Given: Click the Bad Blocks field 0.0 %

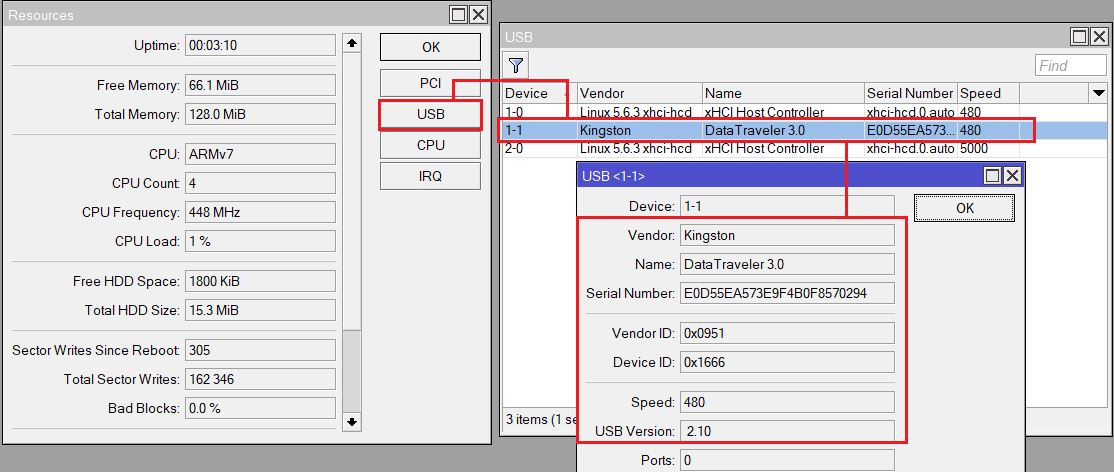Looking at the screenshot, I should tap(260, 409).
